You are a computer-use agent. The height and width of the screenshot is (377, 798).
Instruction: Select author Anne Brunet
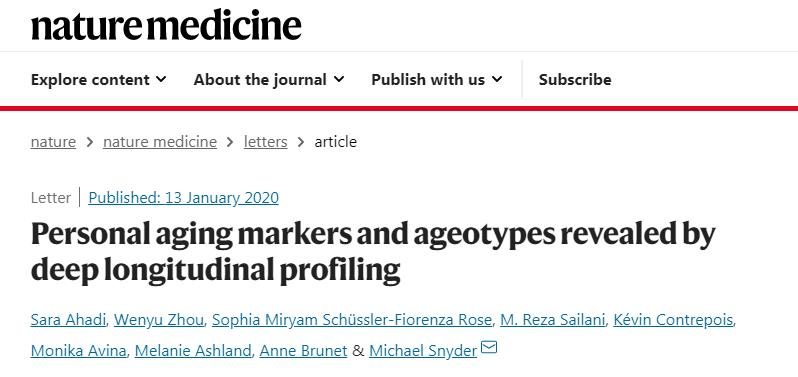point(303,351)
